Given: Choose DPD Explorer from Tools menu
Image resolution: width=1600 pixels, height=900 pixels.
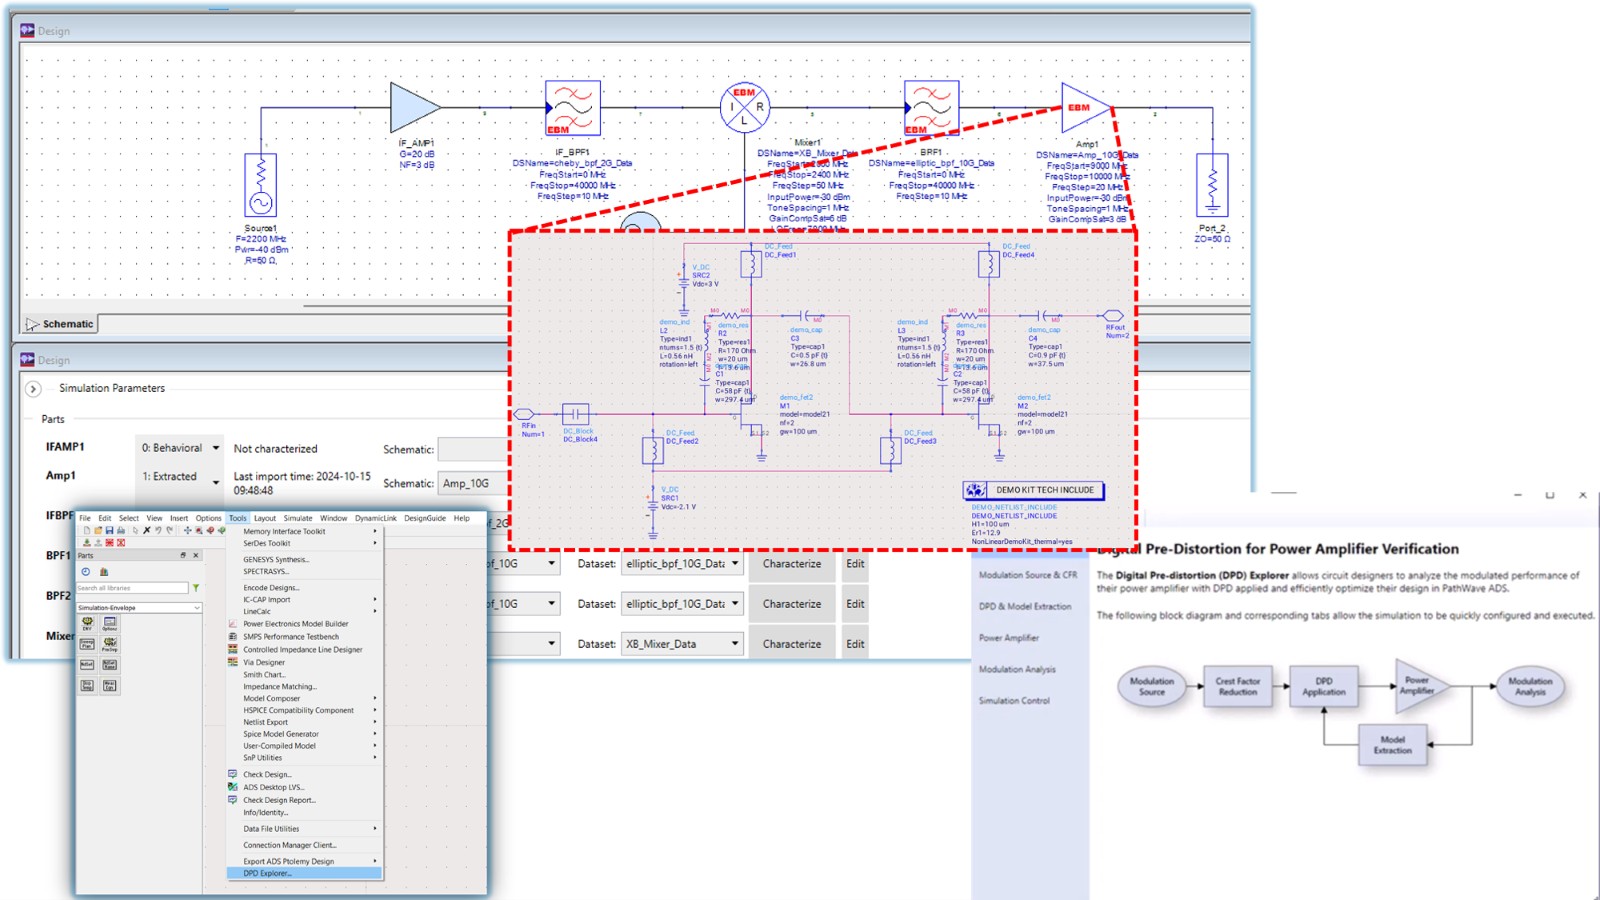Looking at the screenshot, I should (305, 873).
